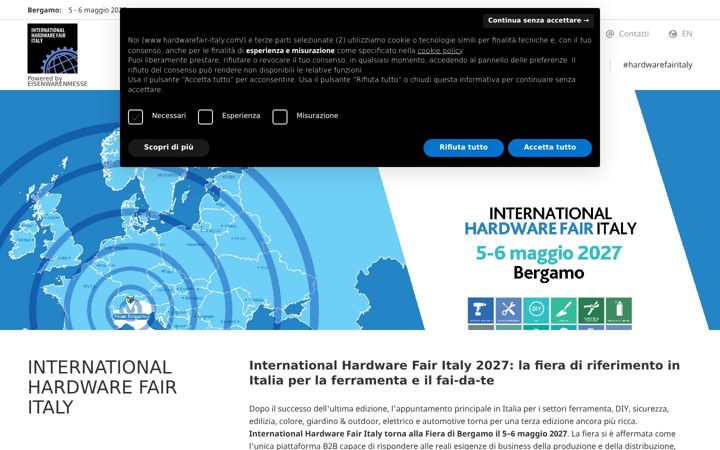Click the spray can category icon
This screenshot has height=450, width=720.
pyautogui.click(x=619, y=310)
